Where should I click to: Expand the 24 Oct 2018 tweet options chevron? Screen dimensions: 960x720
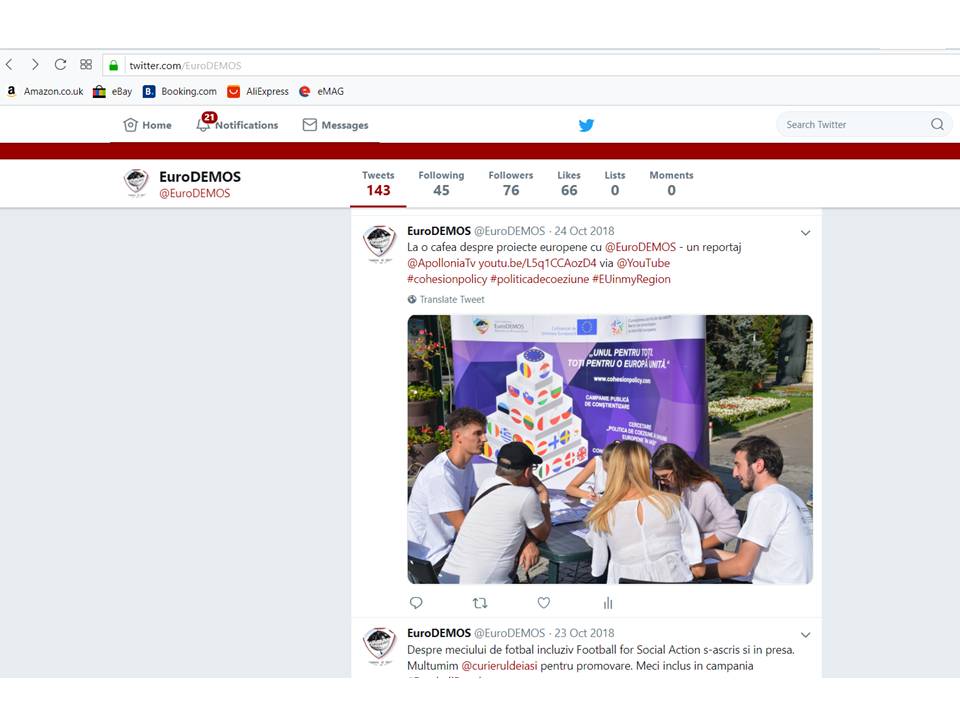[x=806, y=233]
